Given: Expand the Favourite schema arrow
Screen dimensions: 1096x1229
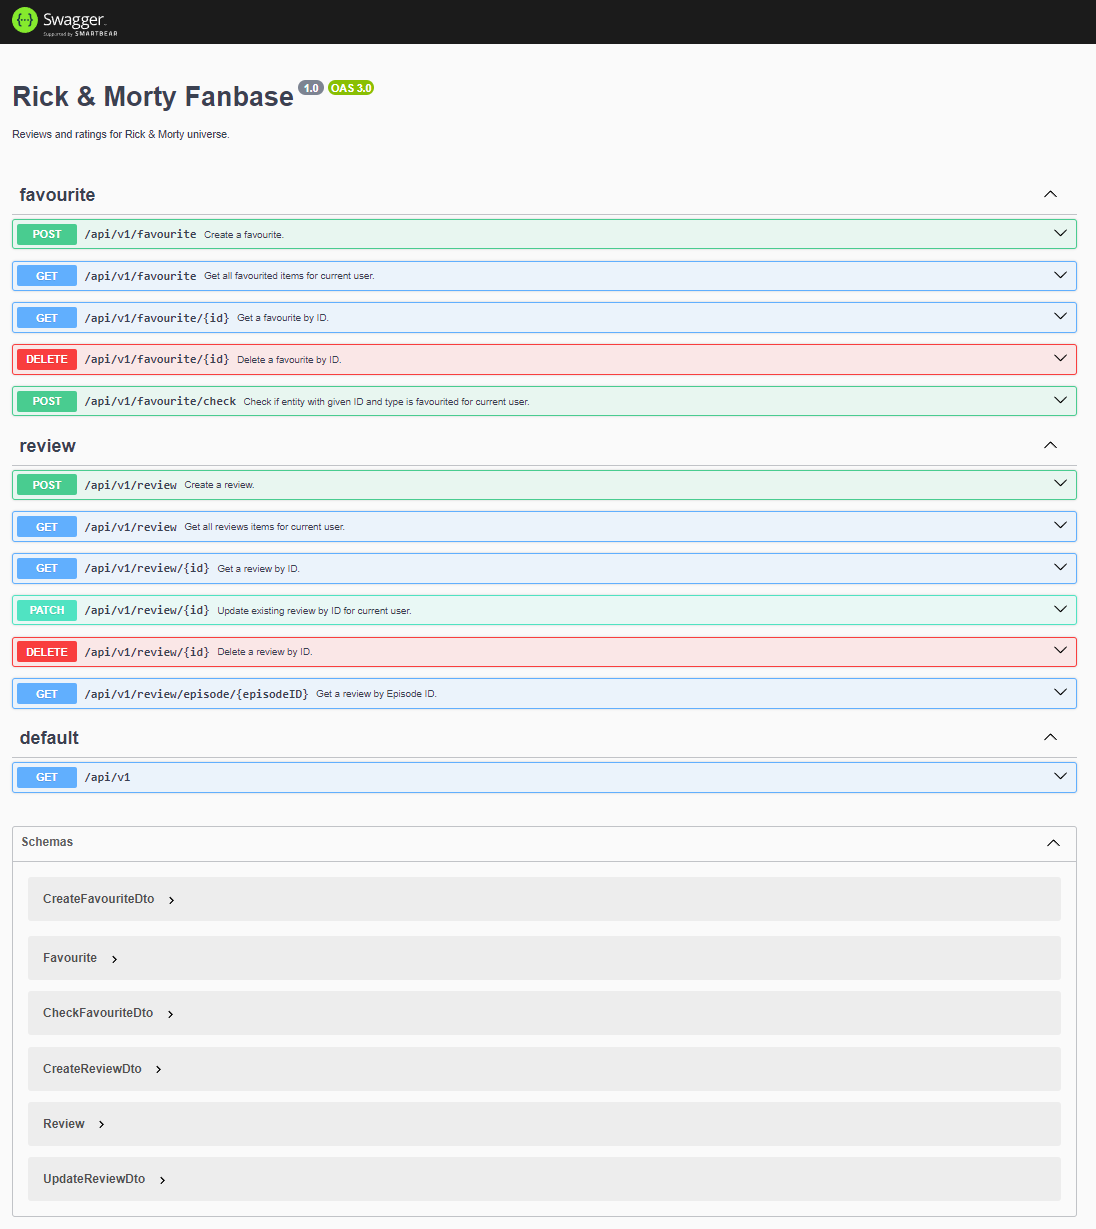Looking at the screenshot, I should click(115, 959).
